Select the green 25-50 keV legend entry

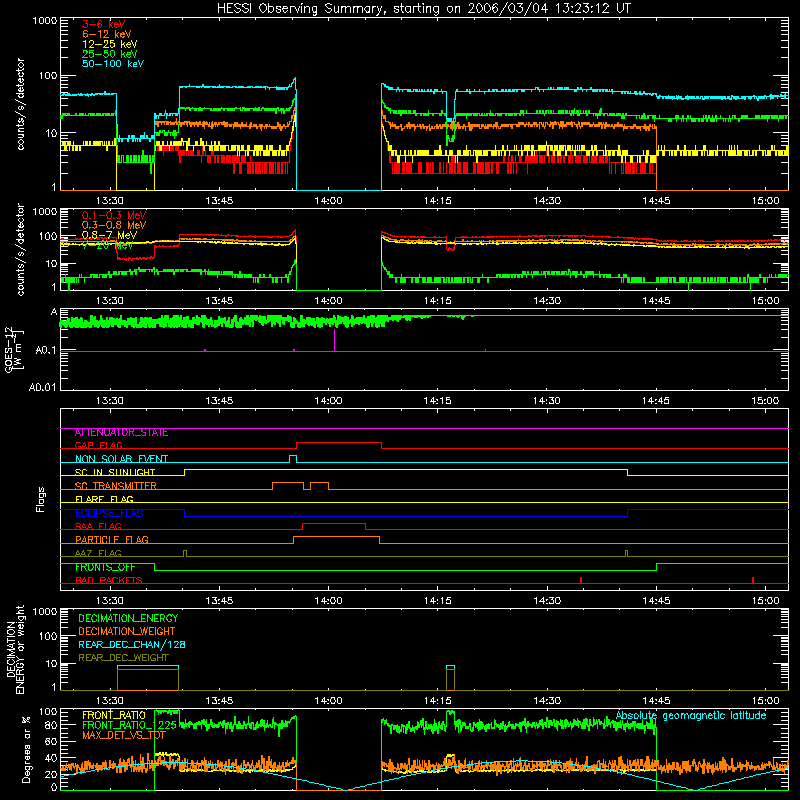click(x=109, y=54)
